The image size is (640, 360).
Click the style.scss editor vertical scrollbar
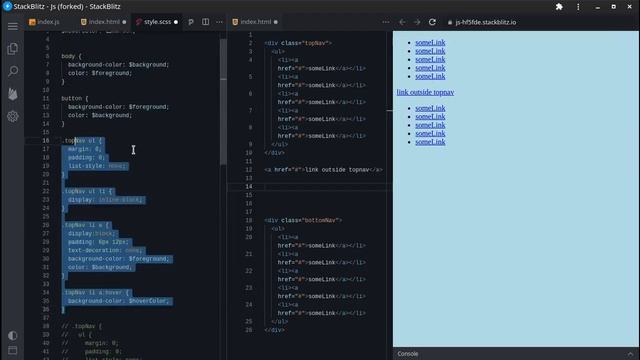223,101
